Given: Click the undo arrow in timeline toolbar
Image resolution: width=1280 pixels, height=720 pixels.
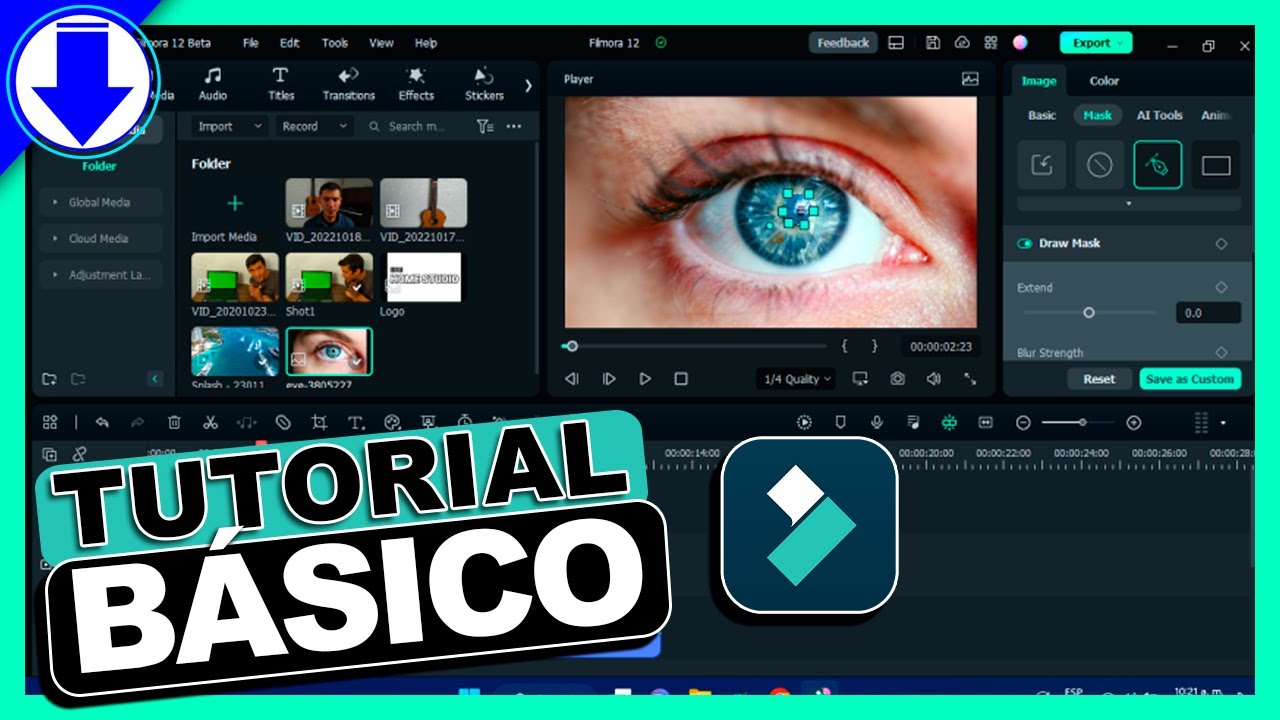Looking at the screenshot, I should (x=102, y=423).
